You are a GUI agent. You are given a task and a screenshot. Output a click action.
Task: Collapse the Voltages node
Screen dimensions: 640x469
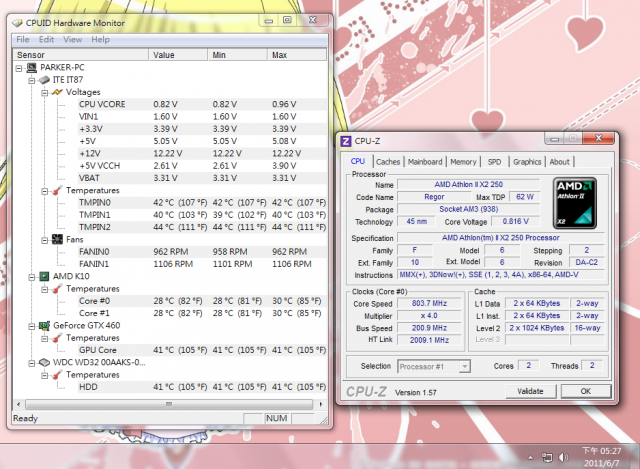point(44,93)
